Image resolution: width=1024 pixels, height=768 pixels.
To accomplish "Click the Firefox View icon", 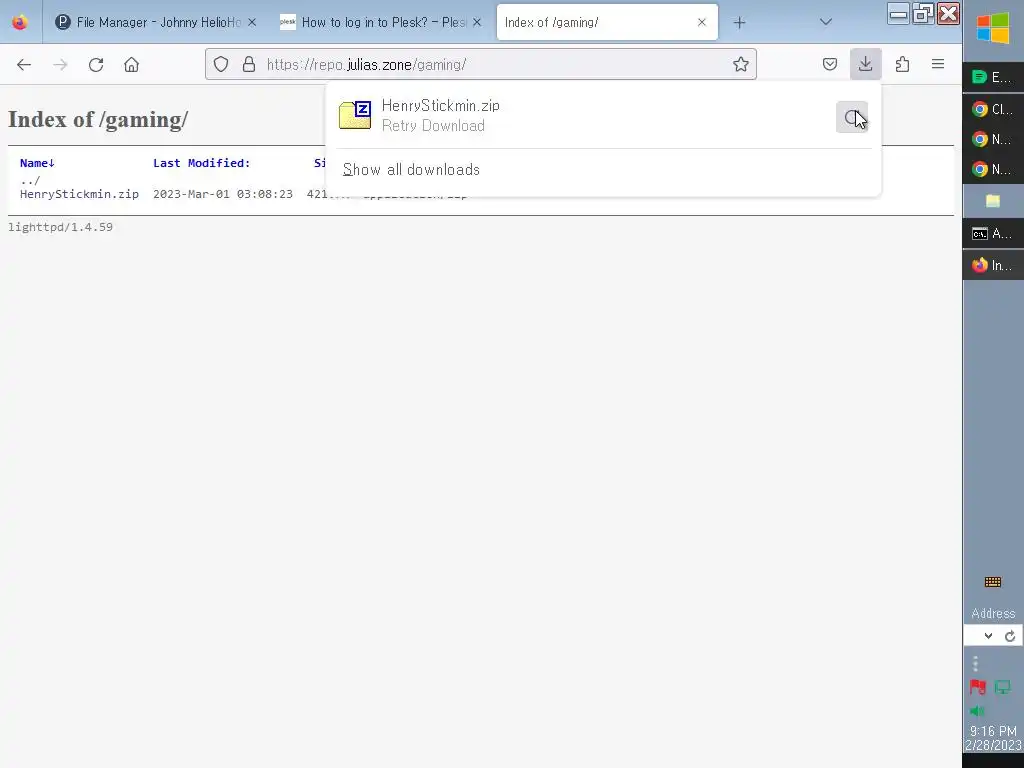I will (x=20, y=22).
